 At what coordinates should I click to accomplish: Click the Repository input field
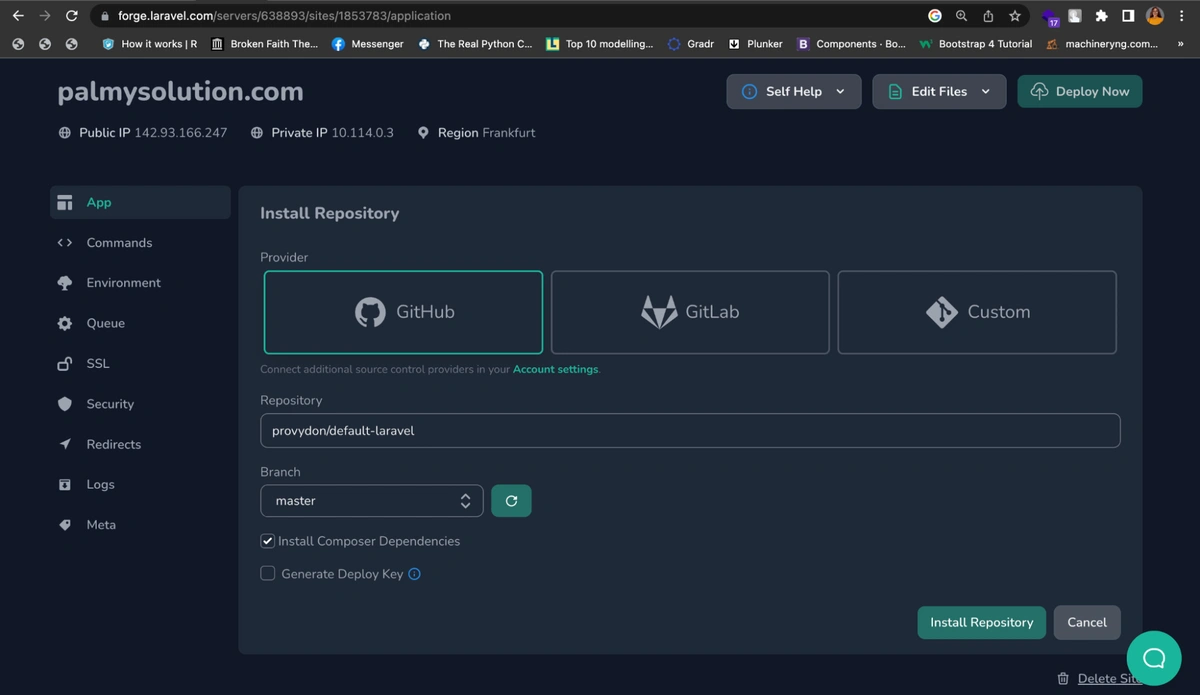690,431
